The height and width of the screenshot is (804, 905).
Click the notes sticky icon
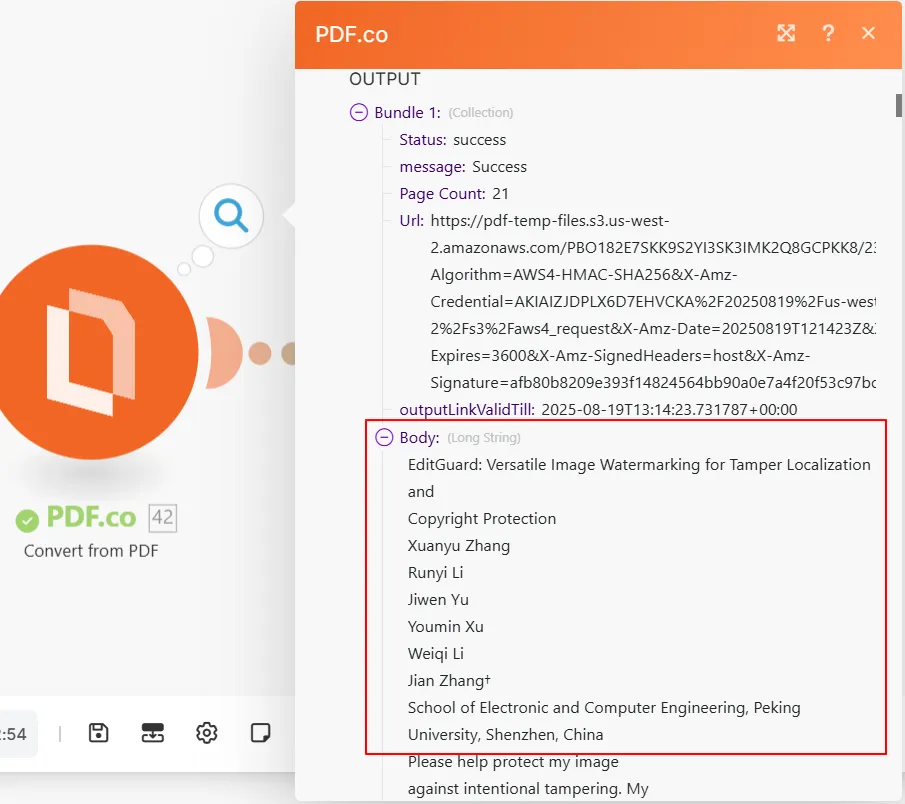tap(260, 733)
